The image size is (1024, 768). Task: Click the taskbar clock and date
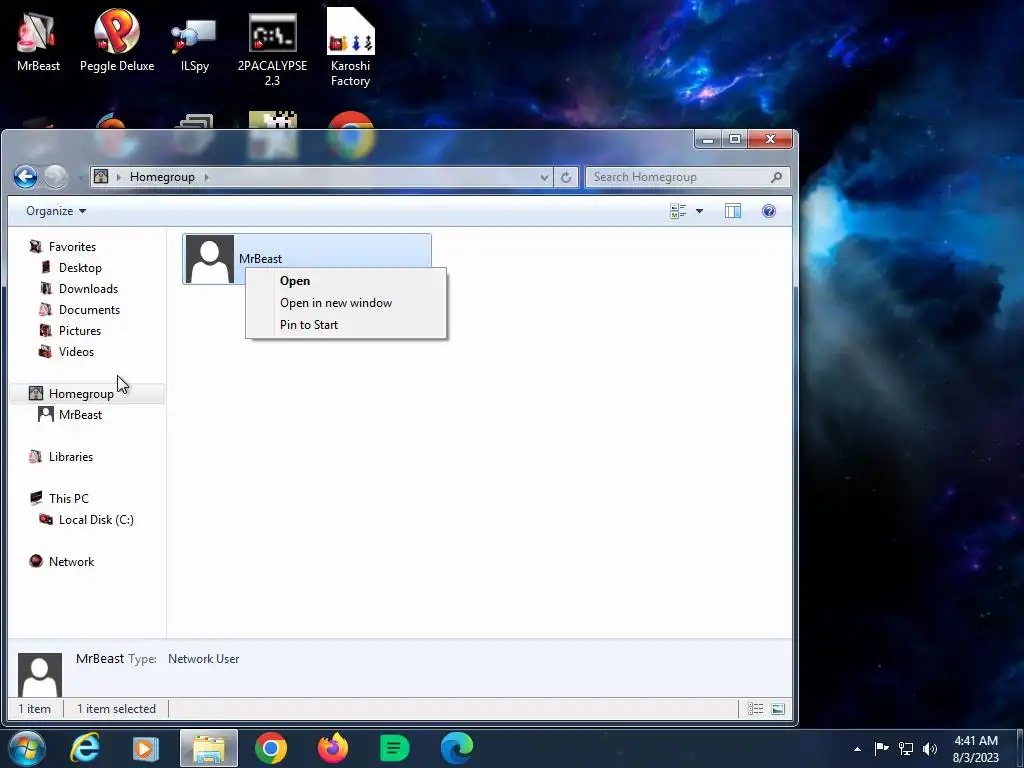point(976,749)
